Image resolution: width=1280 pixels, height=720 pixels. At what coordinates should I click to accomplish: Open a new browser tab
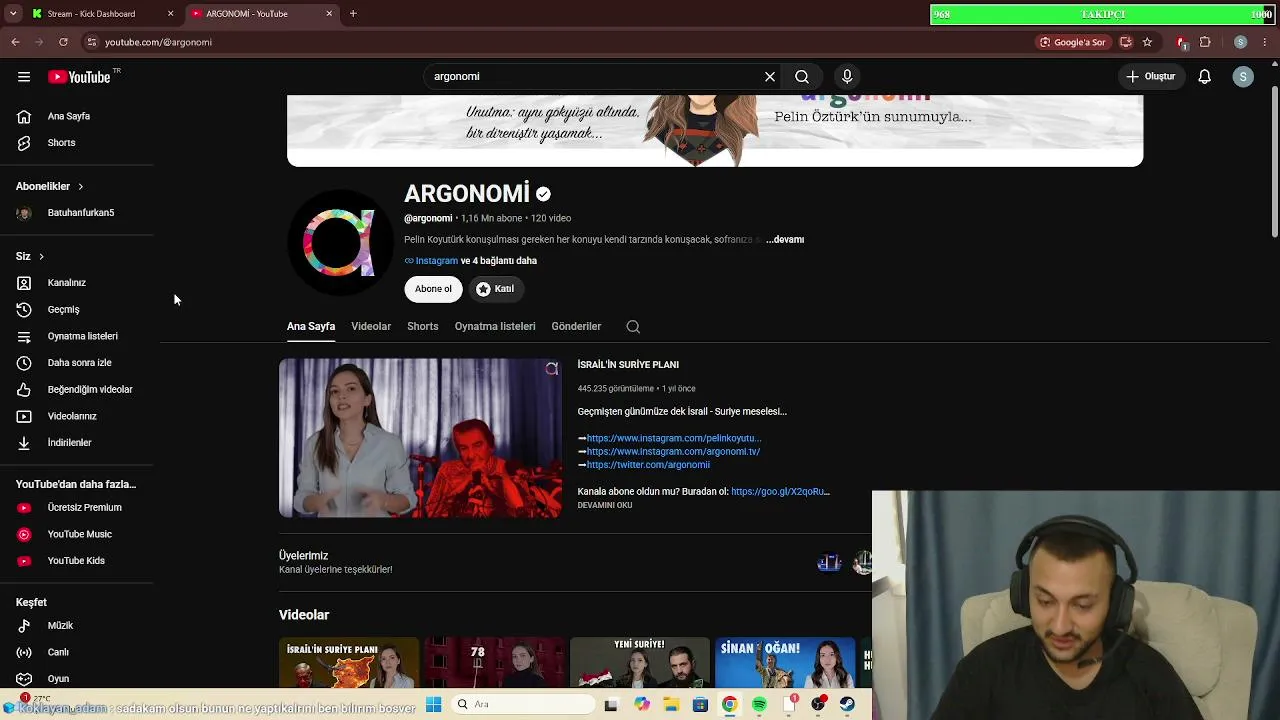353,14
